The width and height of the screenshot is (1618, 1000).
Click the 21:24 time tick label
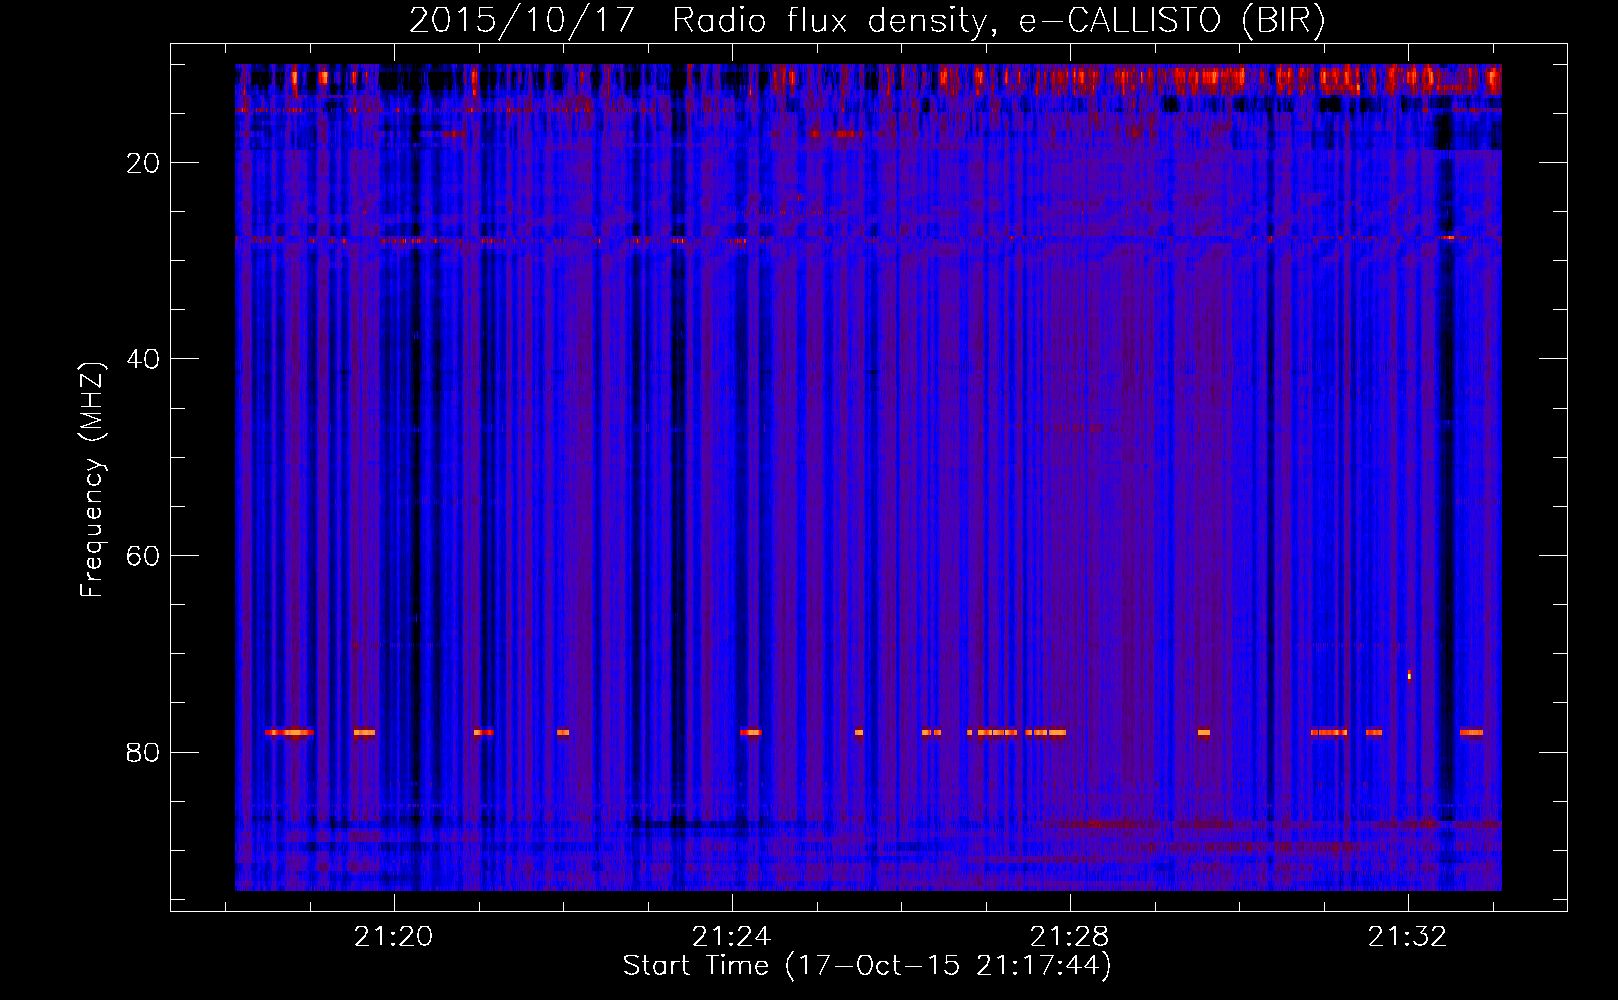[731, 936]
